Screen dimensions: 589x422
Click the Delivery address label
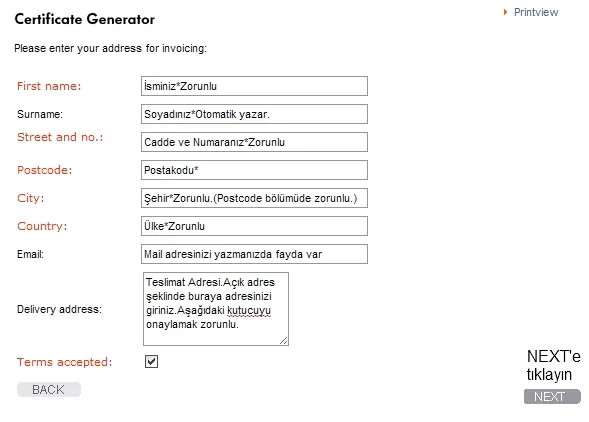click(59, 309)
